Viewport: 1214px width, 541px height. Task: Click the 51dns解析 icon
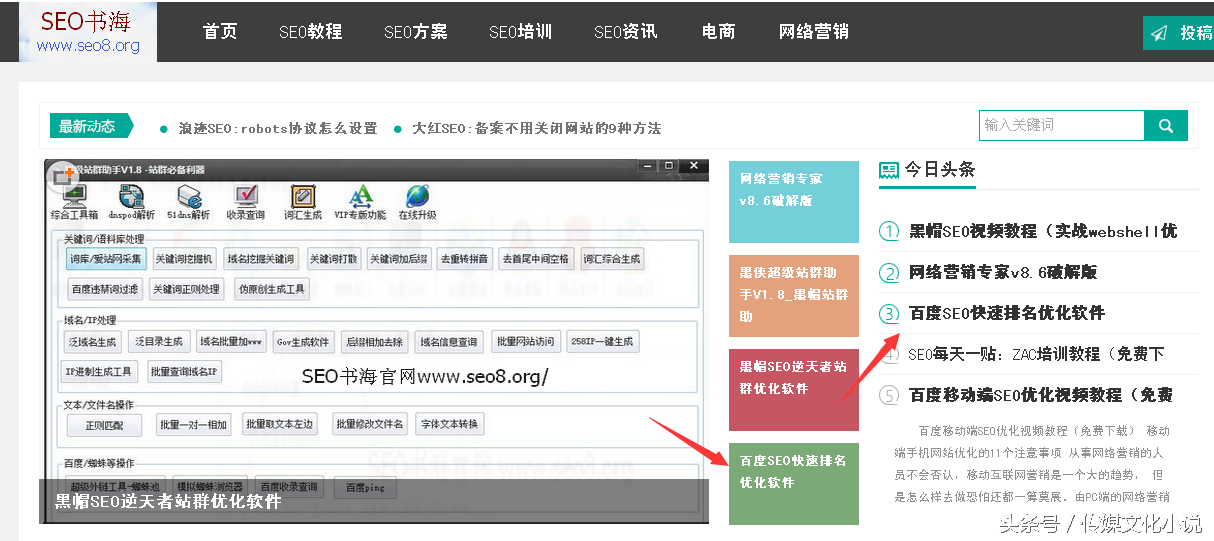click(188, 202)
